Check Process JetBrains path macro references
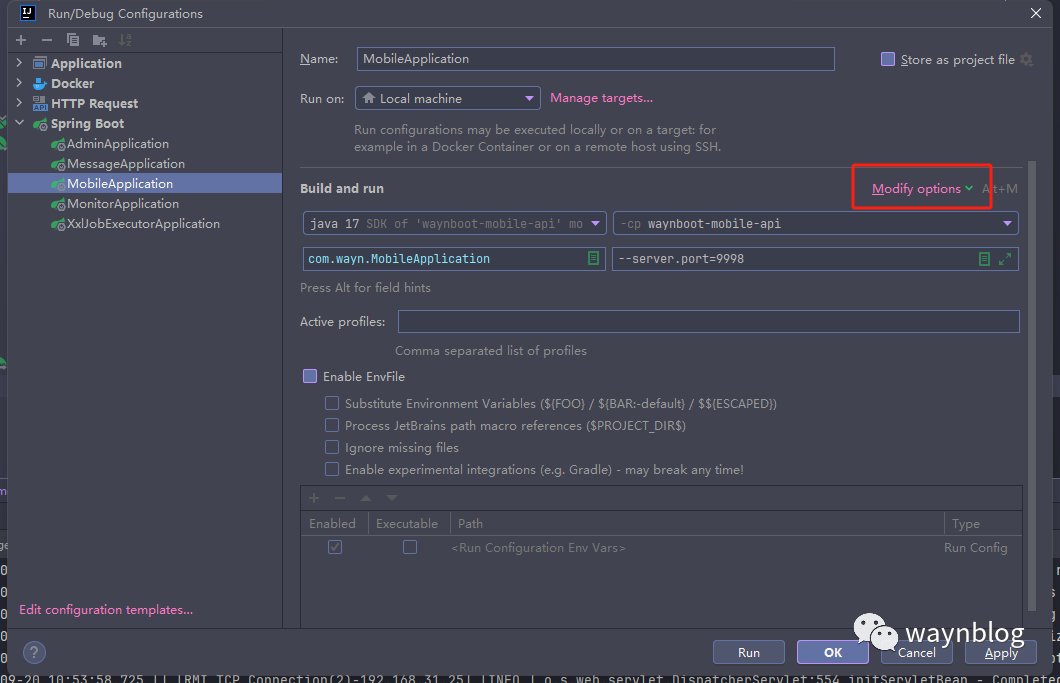 (x=332, y=425)
